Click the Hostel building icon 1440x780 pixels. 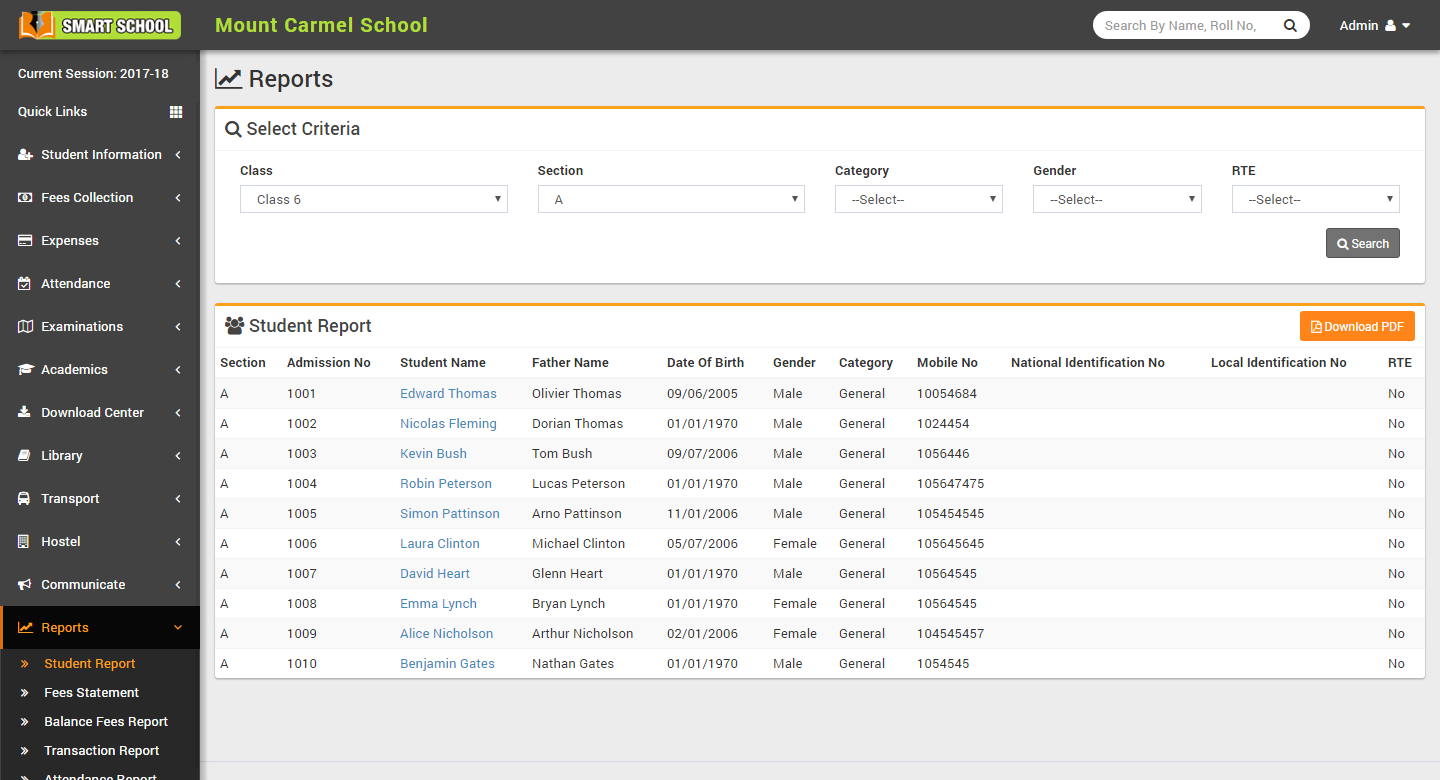(25, 542)
